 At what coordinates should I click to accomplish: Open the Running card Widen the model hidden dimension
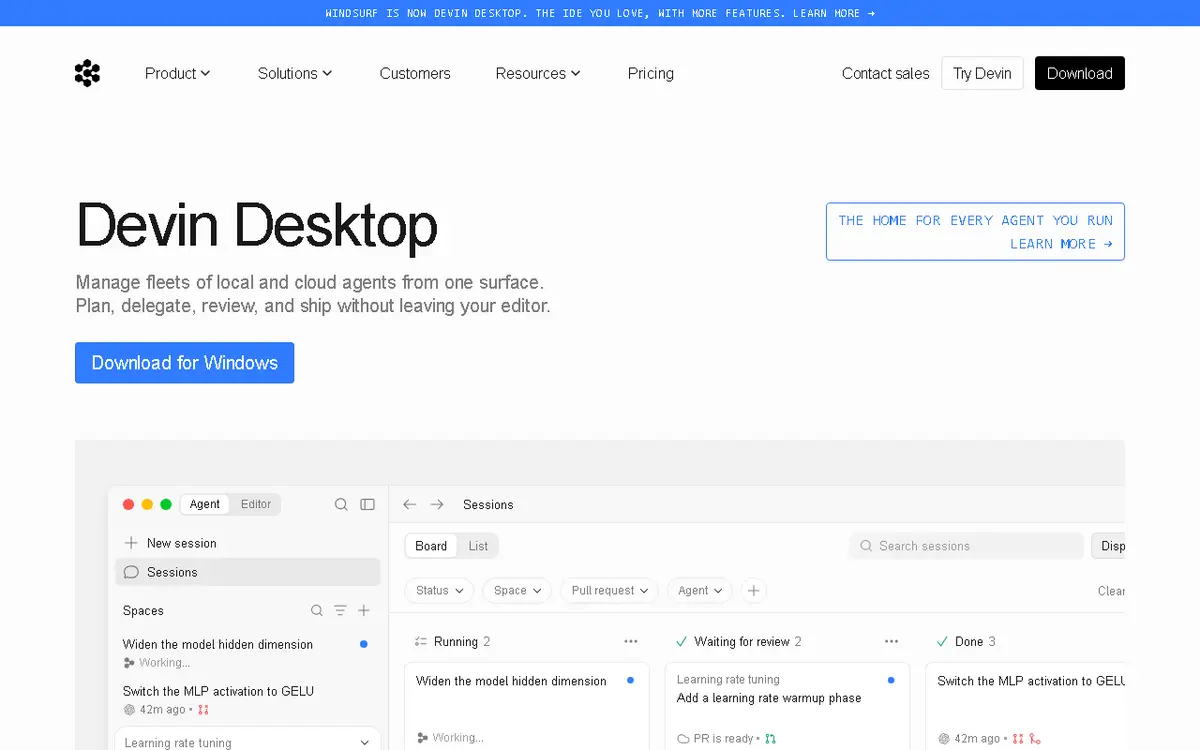click(x=527, y=706)
